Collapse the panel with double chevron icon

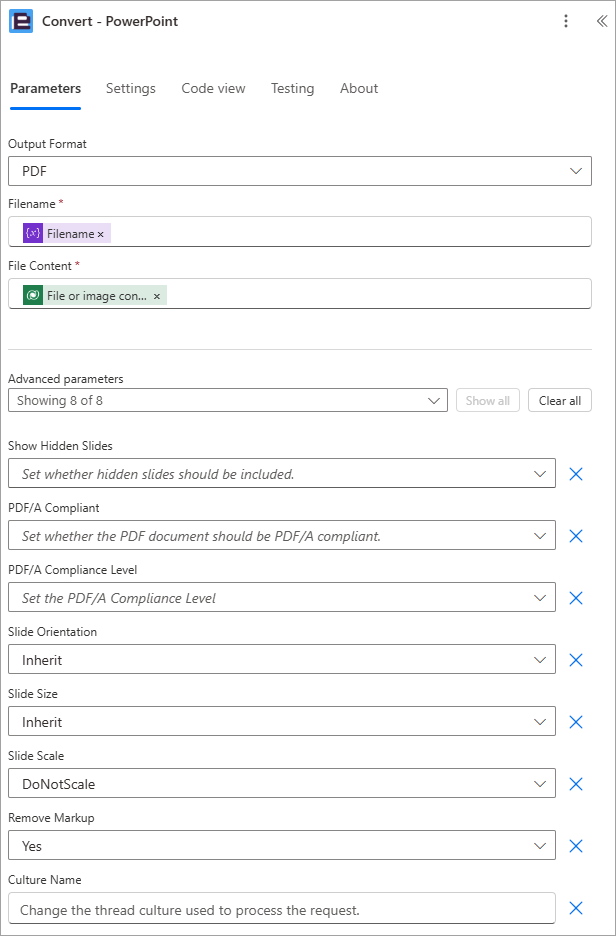coord(602,21)
